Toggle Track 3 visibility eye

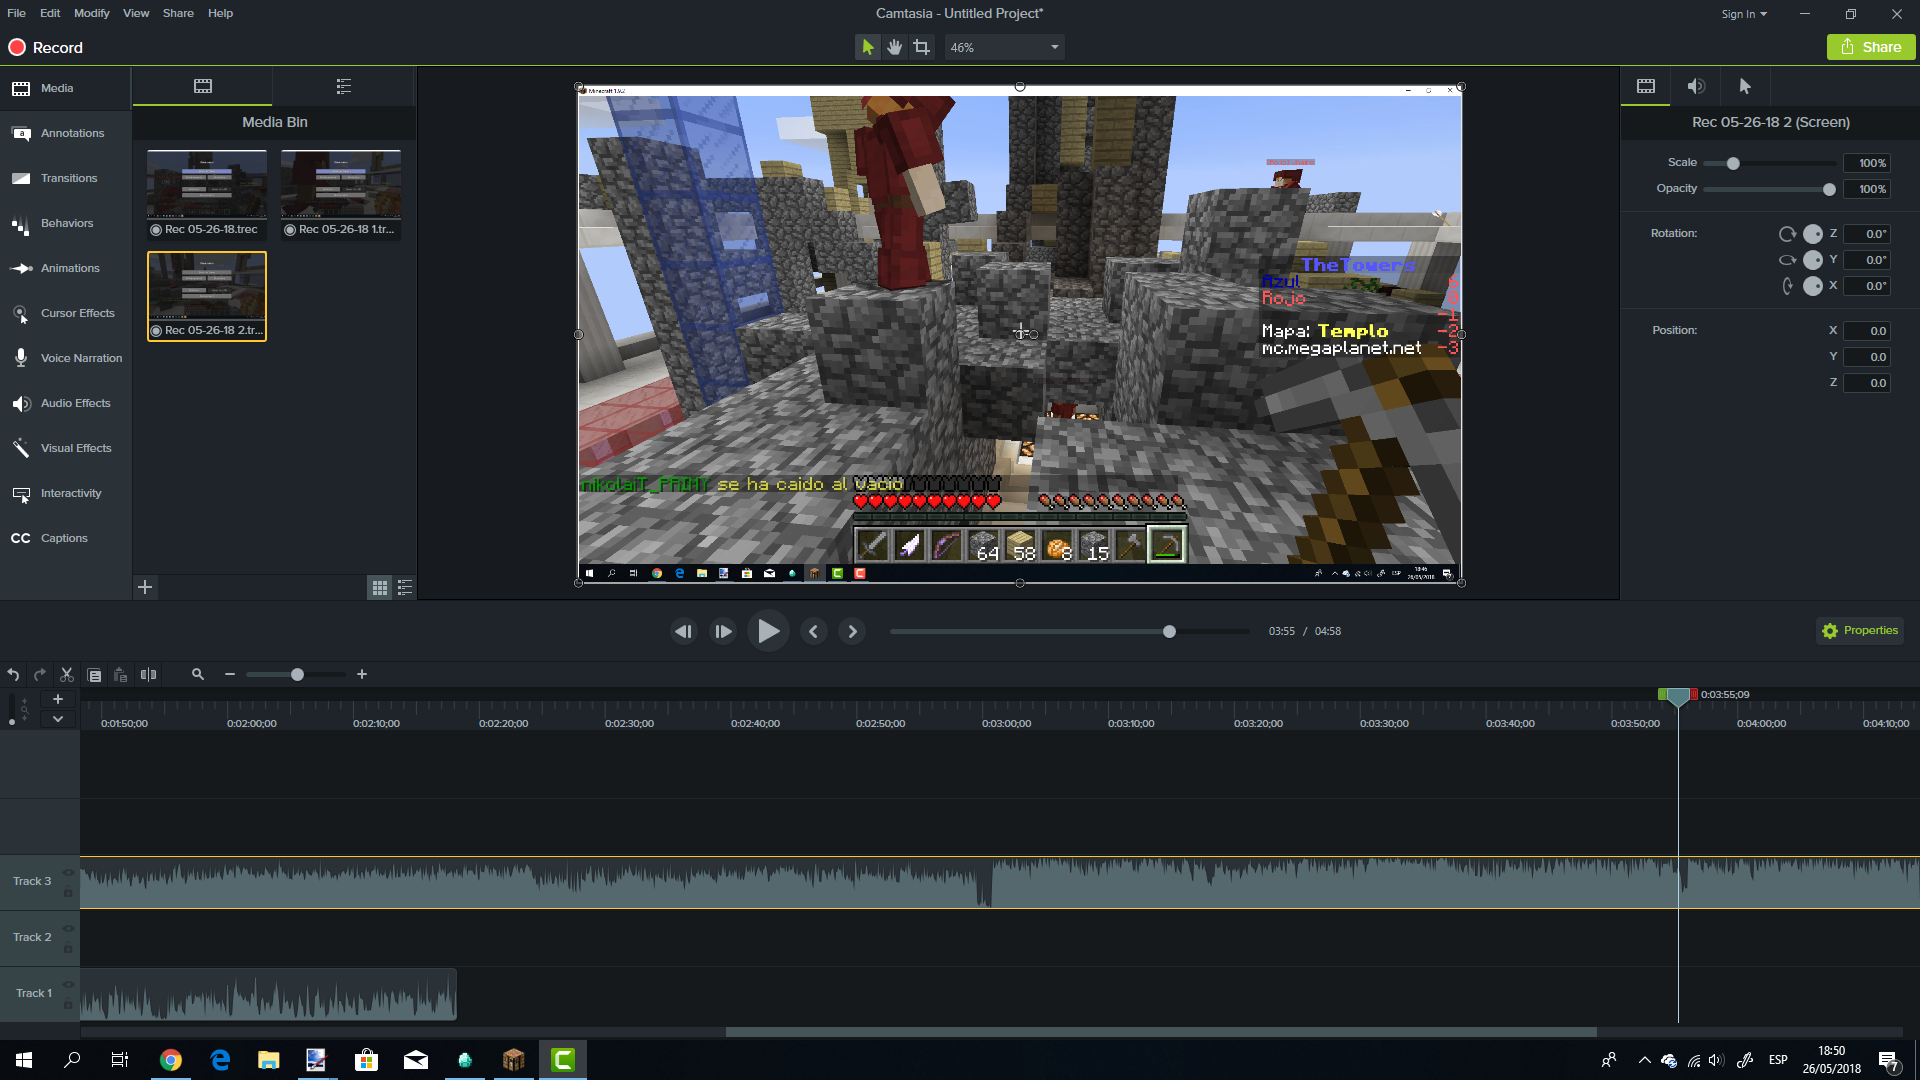pyautogui.click(x=68, y=873)
